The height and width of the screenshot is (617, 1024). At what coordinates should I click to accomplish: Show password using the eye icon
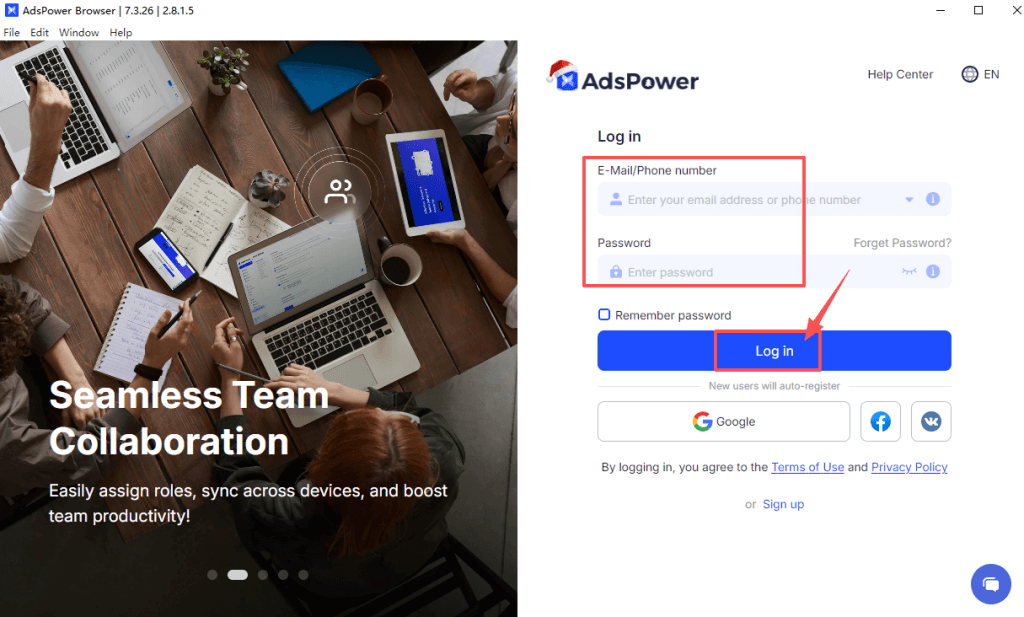coord(909,272)
